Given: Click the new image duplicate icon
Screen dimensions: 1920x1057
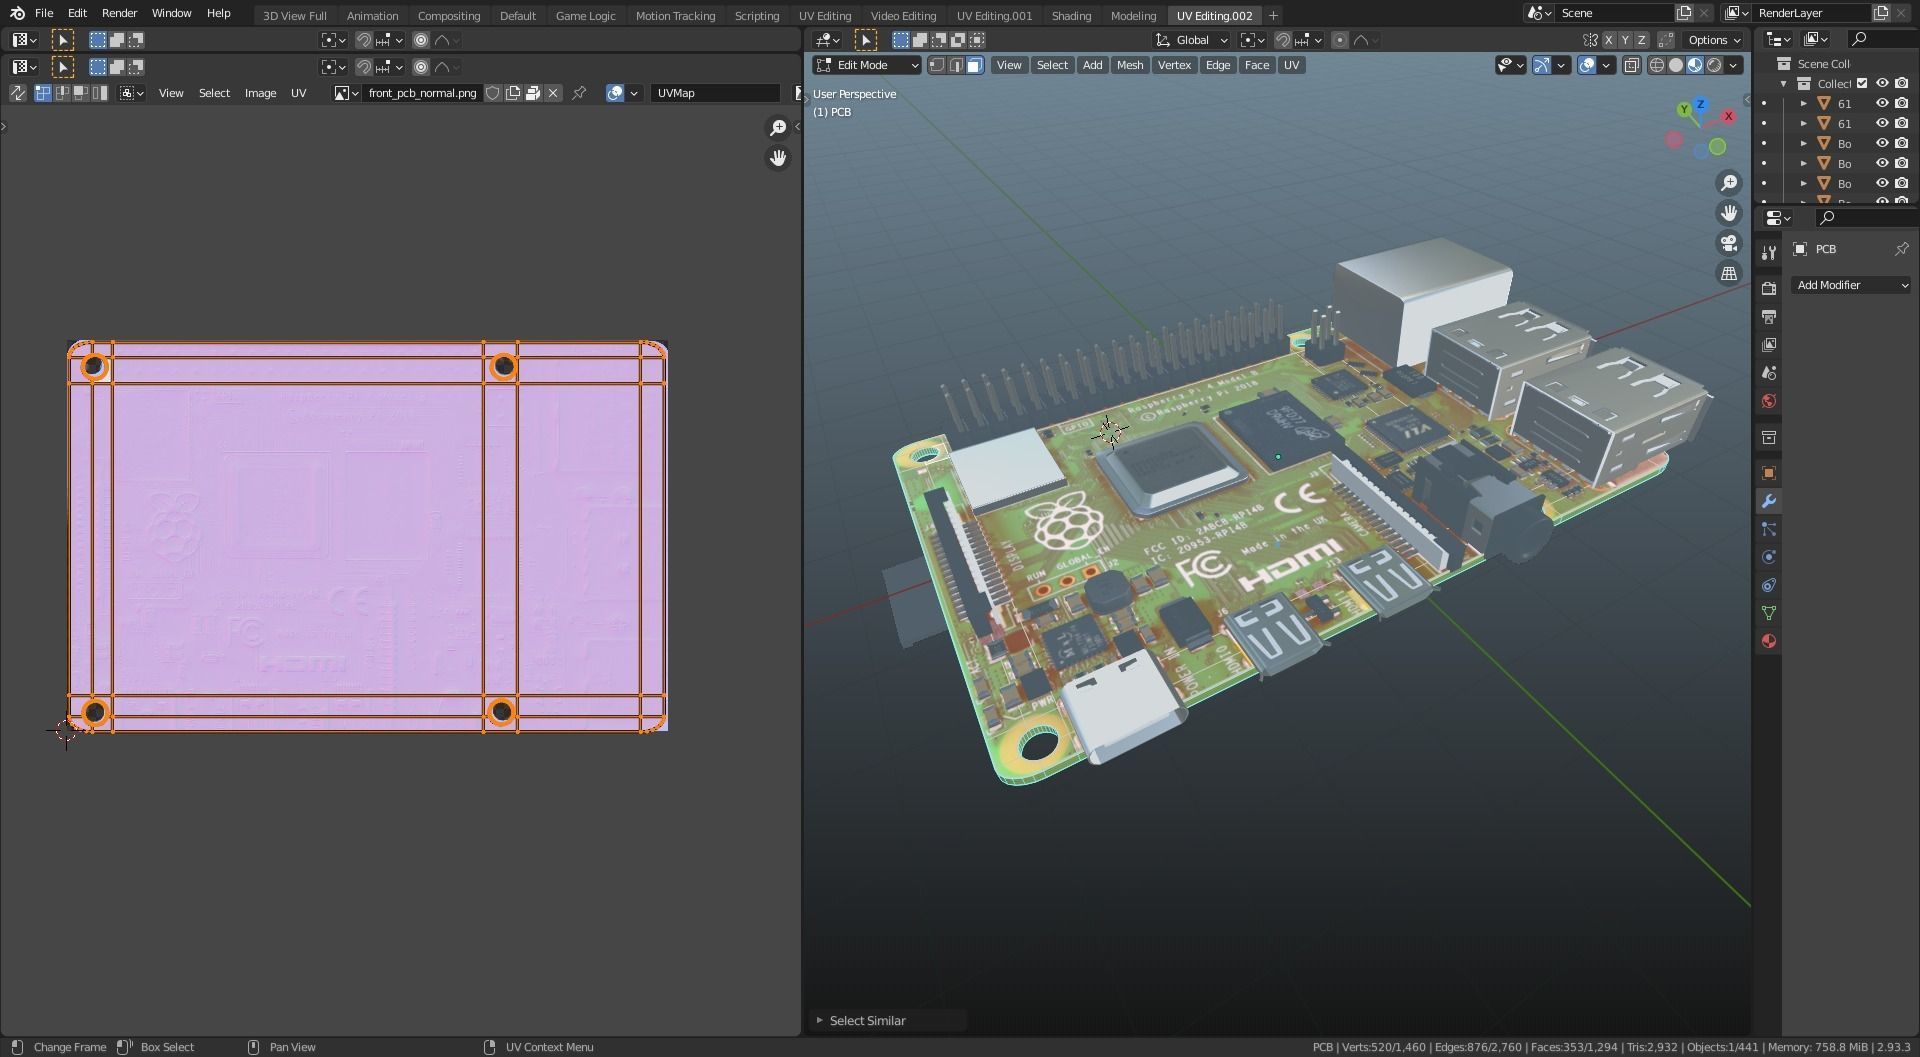Looking at the screenshot, I should [513, 93].
